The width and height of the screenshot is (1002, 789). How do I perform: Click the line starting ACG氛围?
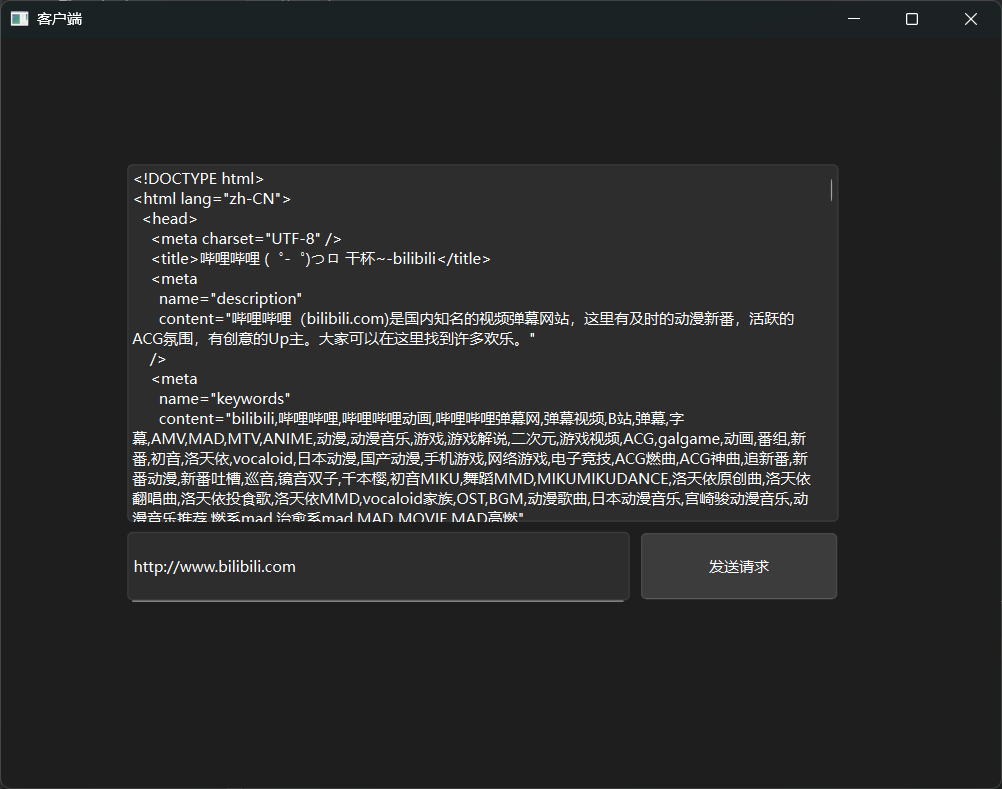coord(334,339)
